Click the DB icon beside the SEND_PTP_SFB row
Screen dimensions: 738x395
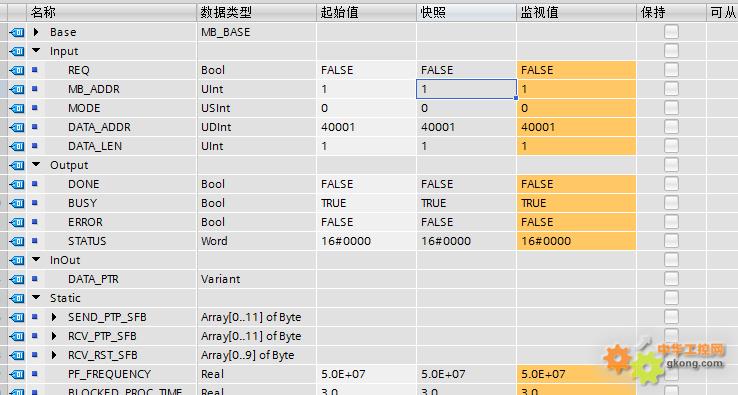pyautogui.click(x=17, y=317)
